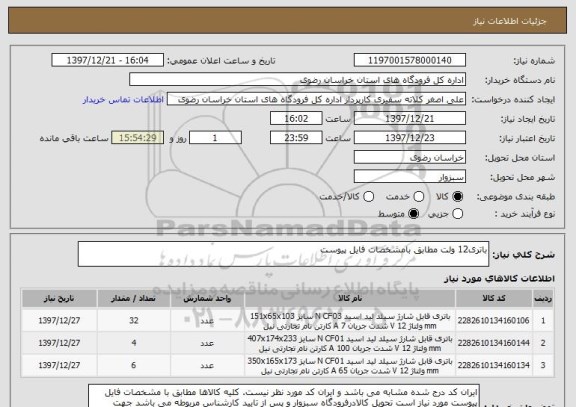The height and width of the screenshot is (407, 576).
Task: Click the تعداد / مقدار column header
Action: click(134, 298)
